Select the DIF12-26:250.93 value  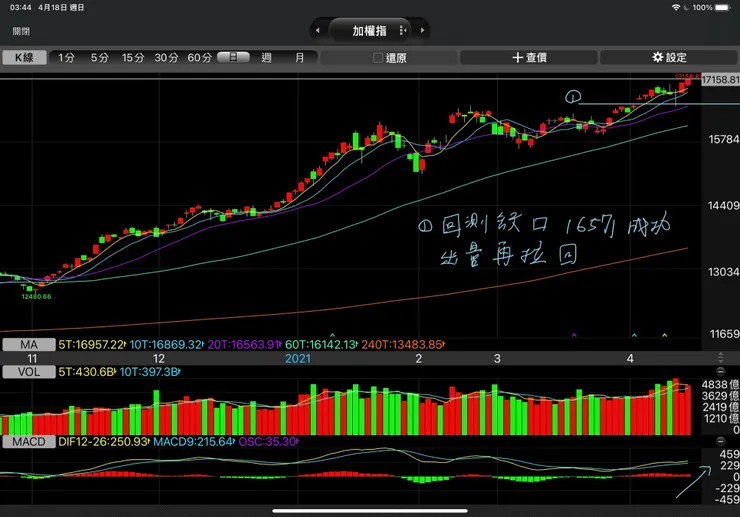click(x=103, y=442)
